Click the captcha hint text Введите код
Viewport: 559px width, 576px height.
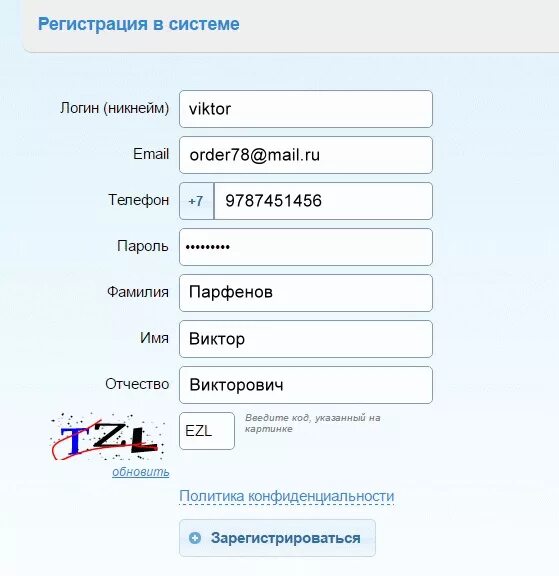(313, 423)
